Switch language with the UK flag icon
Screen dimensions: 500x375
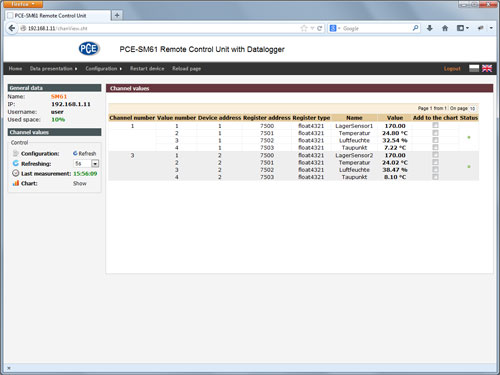pyautogui.click(x=487, y=68)
